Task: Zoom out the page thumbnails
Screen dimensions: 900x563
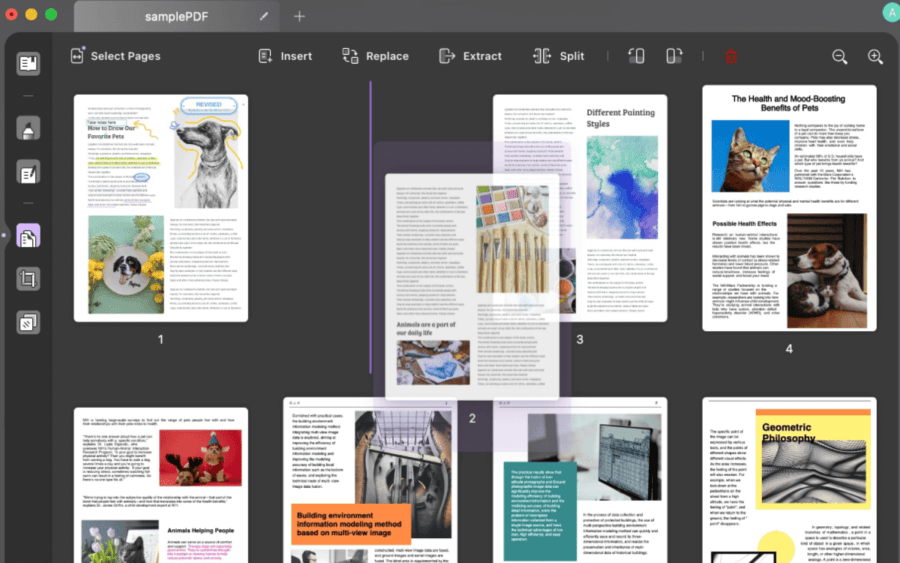Action: click(x=840, y=56)
